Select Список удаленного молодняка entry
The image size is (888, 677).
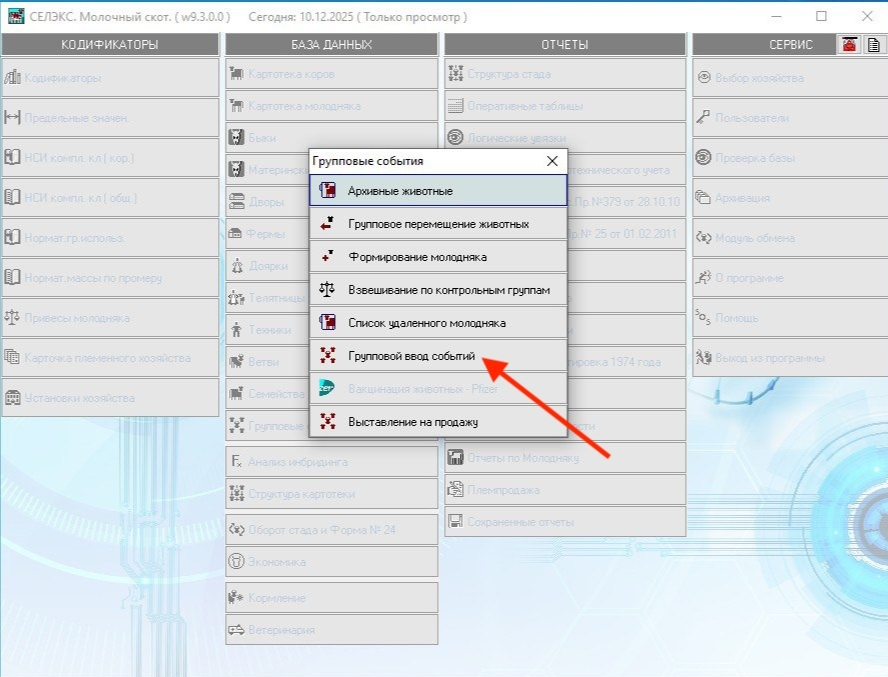pyautogui.click(x=438, y=322)
